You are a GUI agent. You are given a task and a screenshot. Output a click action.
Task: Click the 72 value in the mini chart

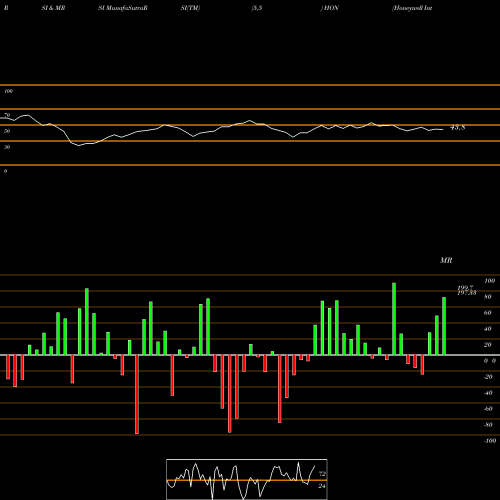(x=322, y=474)
